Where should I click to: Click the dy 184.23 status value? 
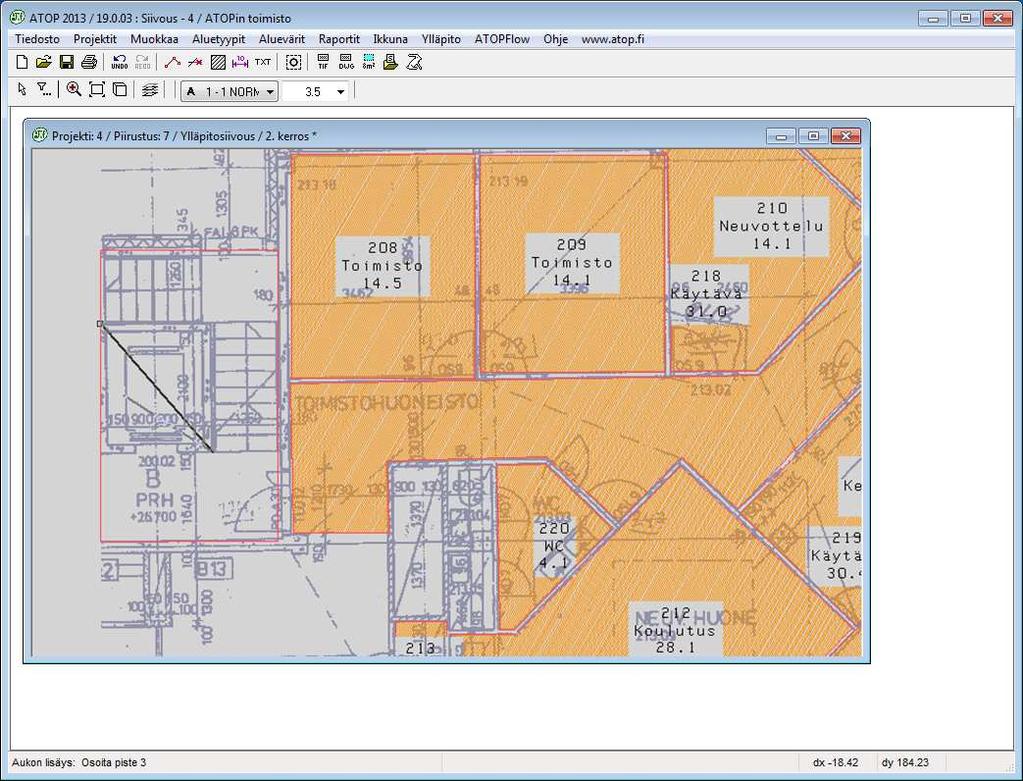coord(904,762)
